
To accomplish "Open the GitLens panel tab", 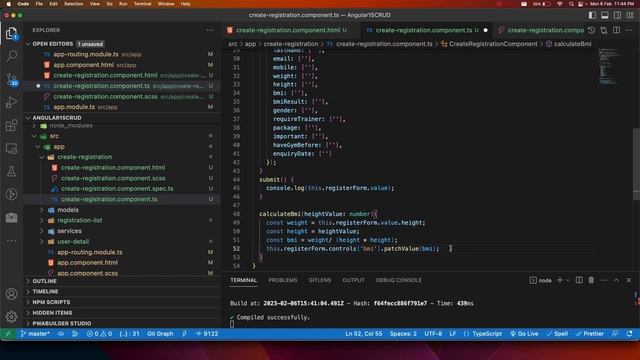I will (x=320, y=280).
